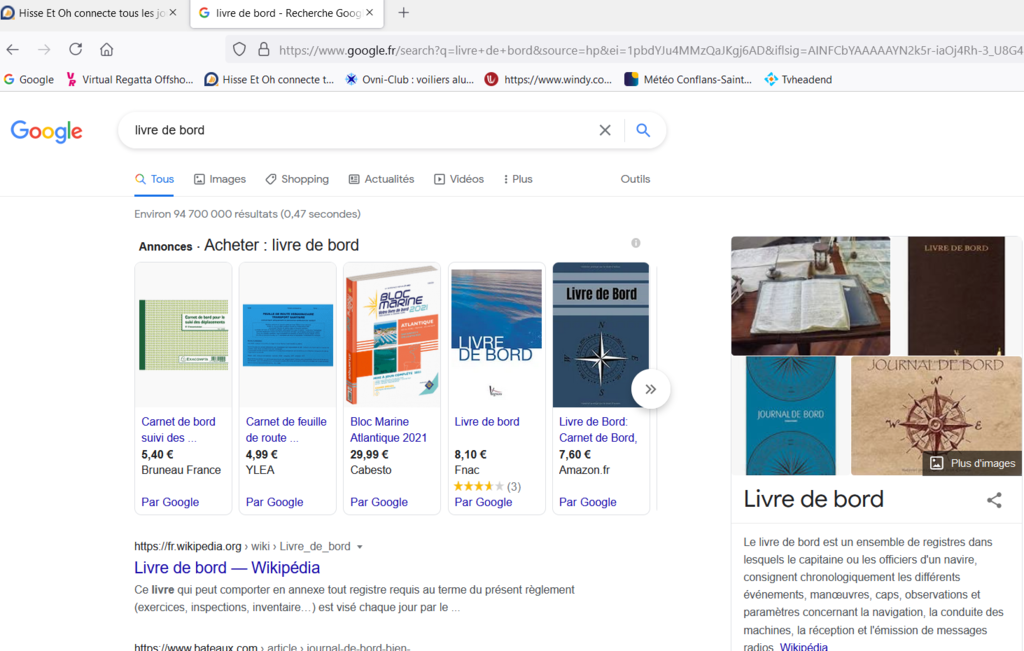Select the livre de bord Recherche Google tab
The image size is (1024, 651).
coord(287,13)
